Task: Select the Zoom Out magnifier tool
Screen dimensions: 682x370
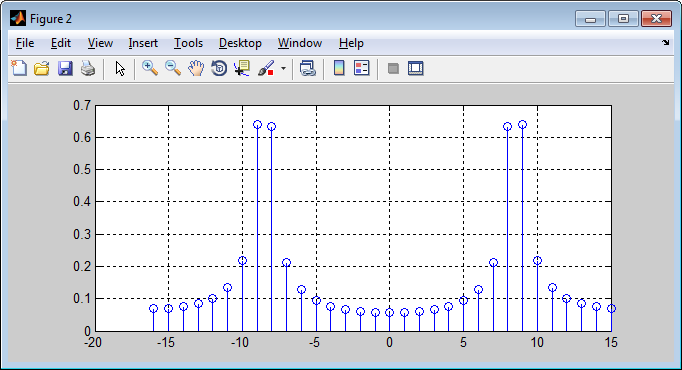Action: (x=173, y=68)
